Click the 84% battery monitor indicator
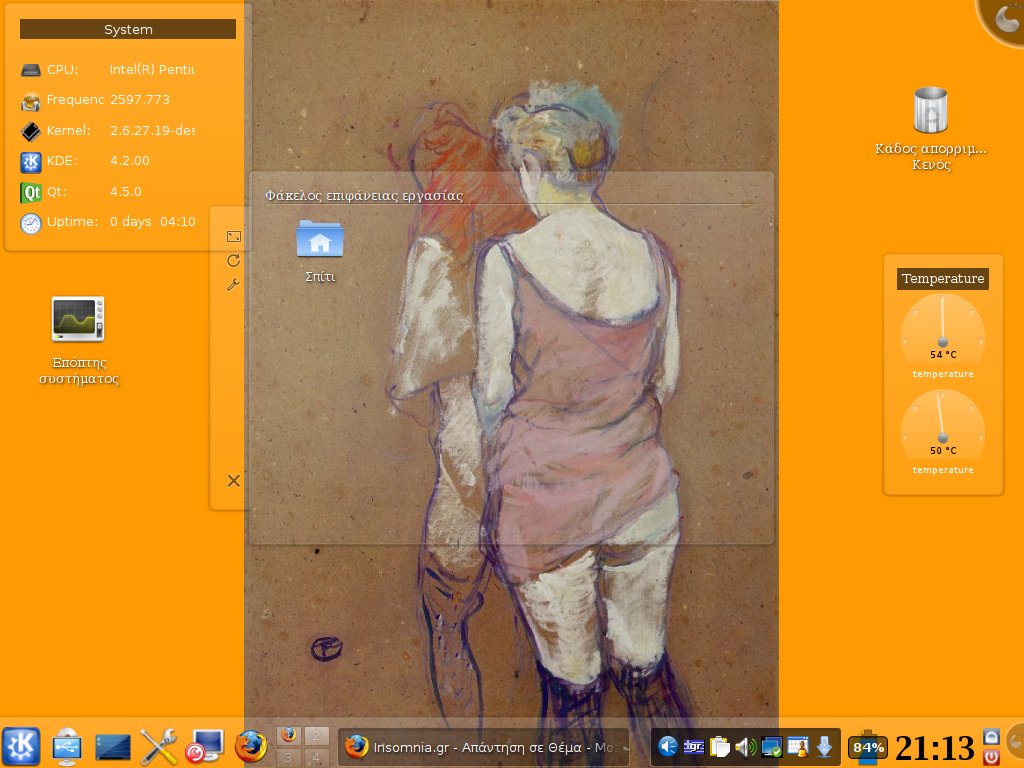 tap(867, 747)
